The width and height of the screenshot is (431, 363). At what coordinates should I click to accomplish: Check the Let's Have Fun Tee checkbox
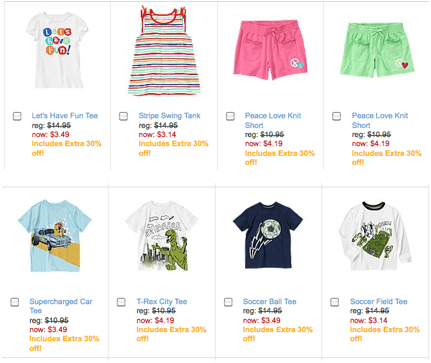[x=17, y=116]
